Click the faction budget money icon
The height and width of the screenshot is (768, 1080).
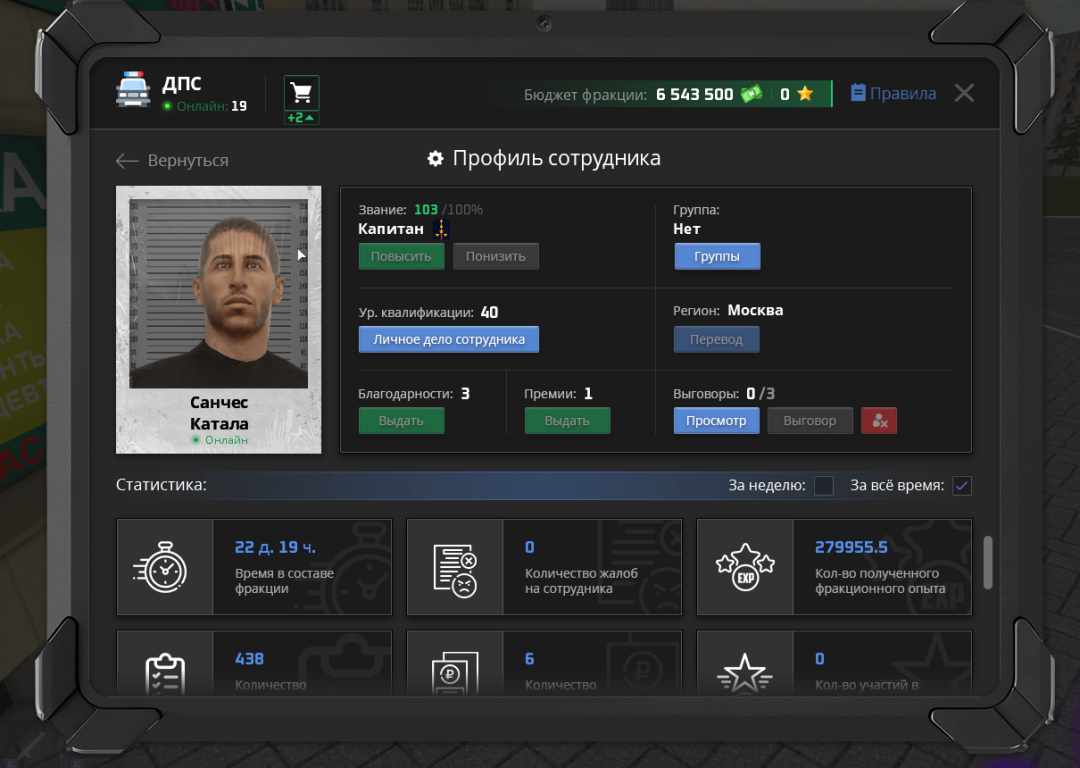click(x=751, y=93)
